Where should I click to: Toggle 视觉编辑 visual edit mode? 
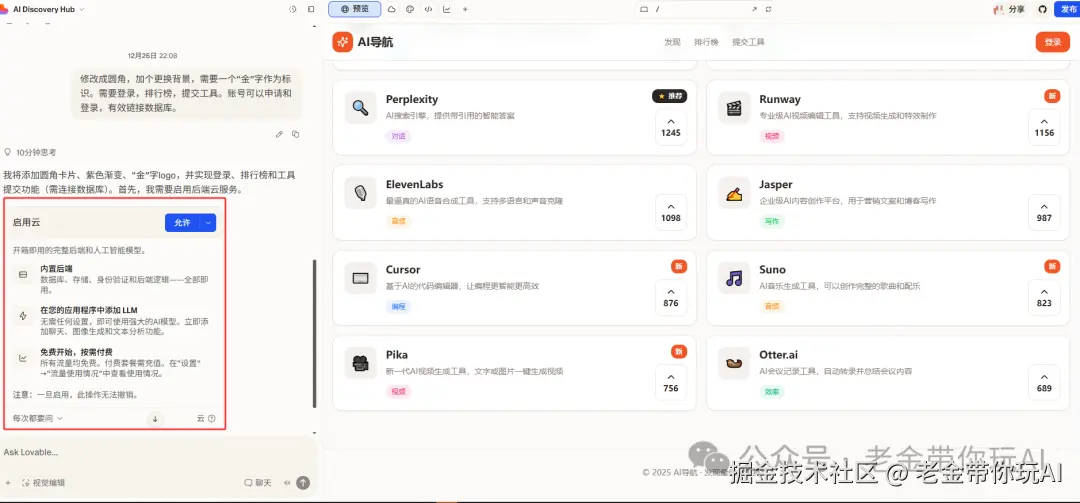click(43, 483)
